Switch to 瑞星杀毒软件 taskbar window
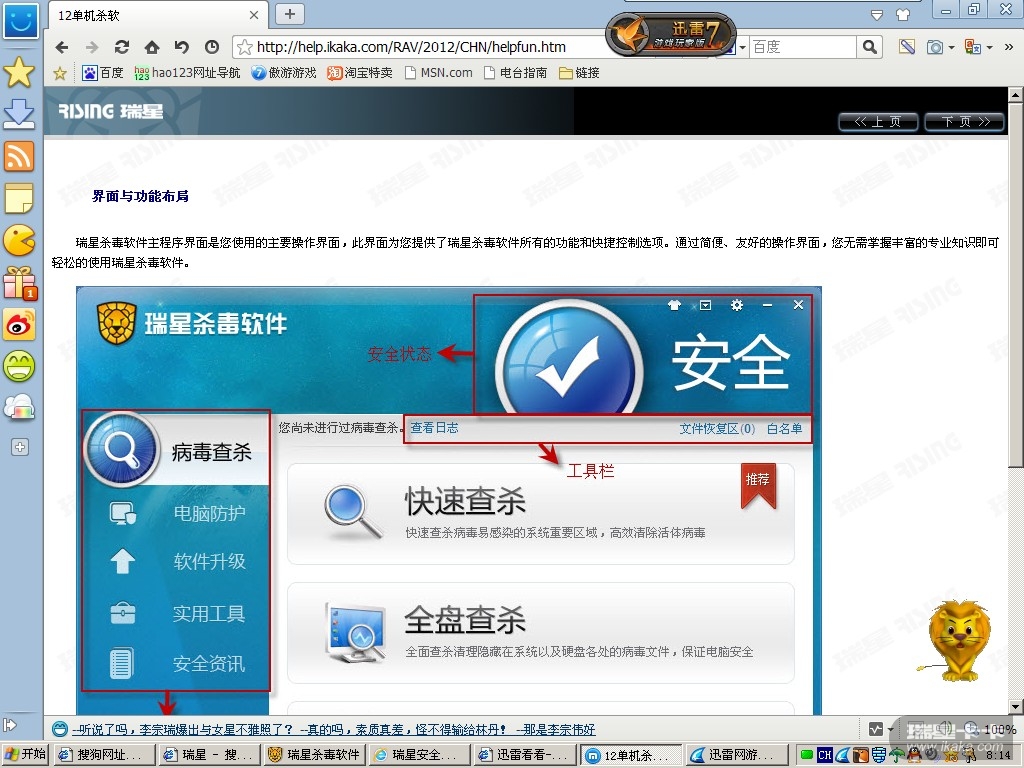Viewport: 1024px width, 768px height. (x=315, y=755)
